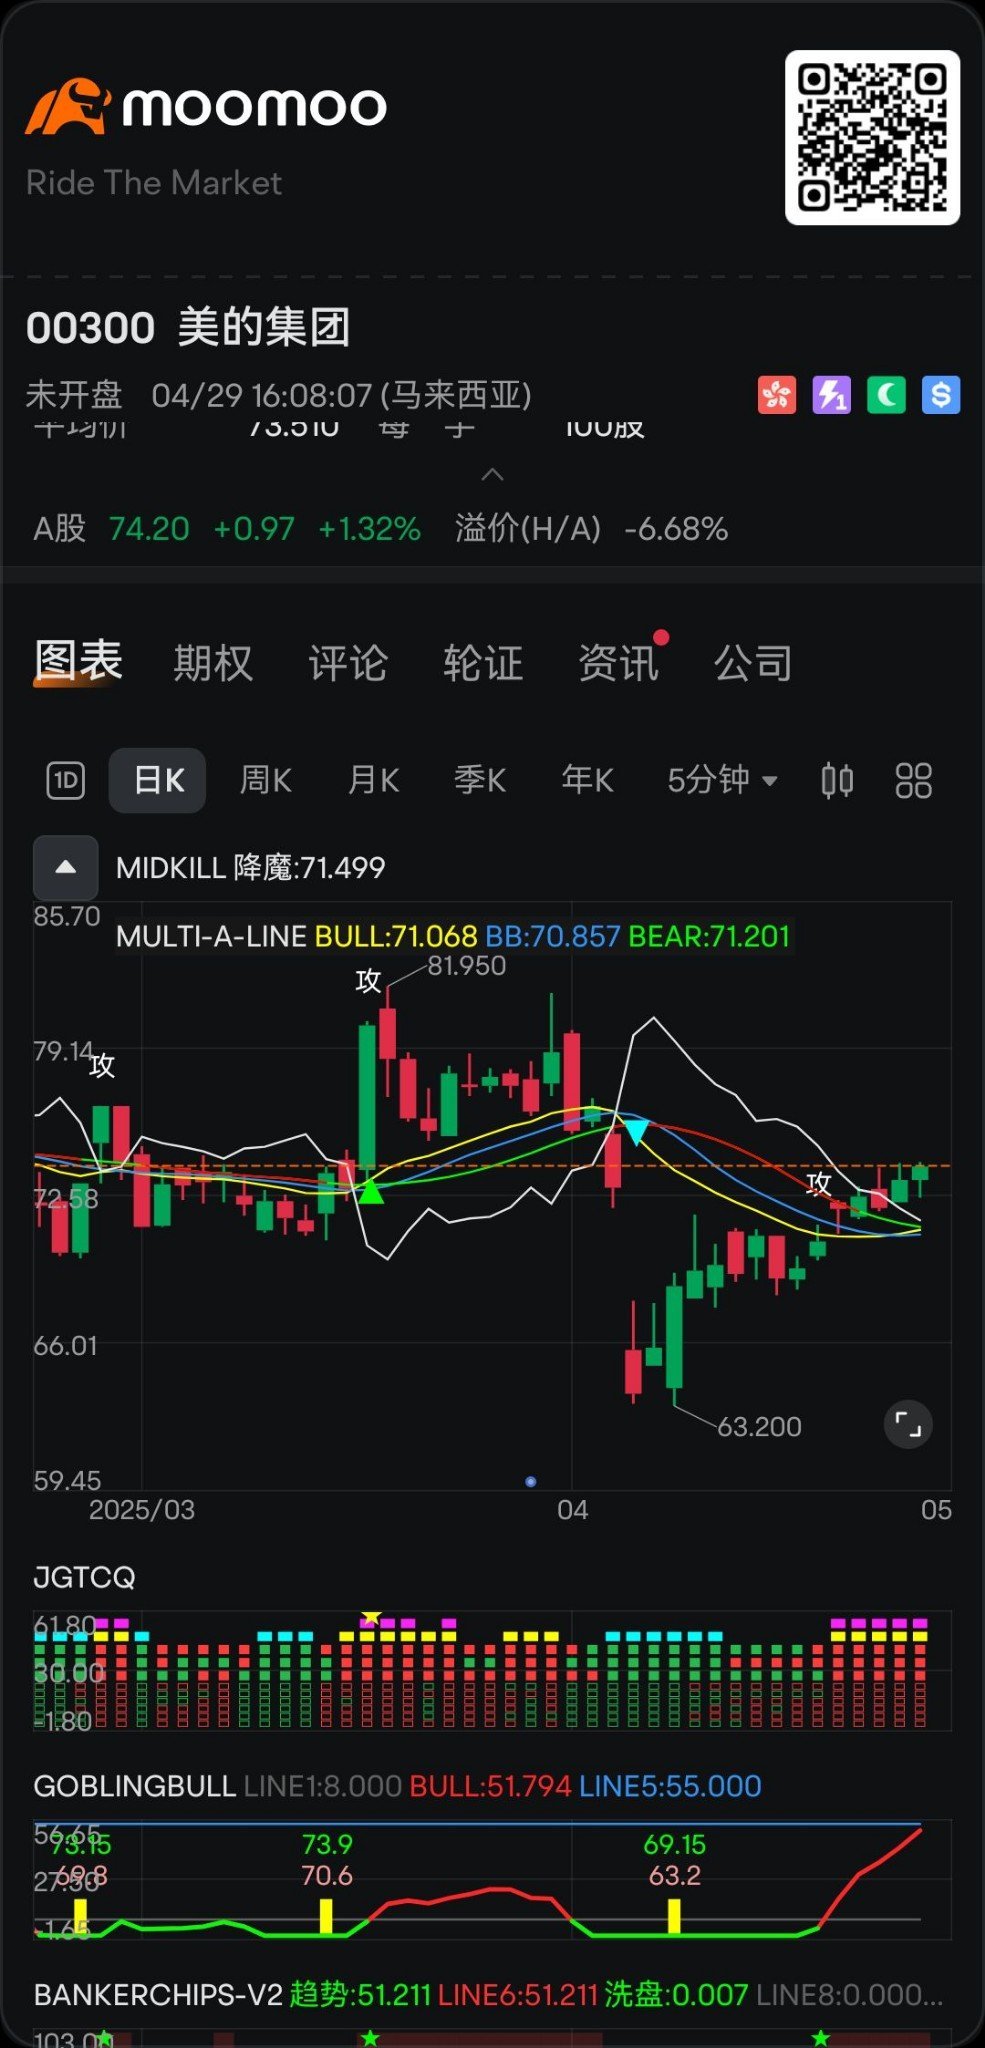Tap 趋势:51.211 green value
The height and width of the screenshot is (2048, 985).
tap(360, 1995)
